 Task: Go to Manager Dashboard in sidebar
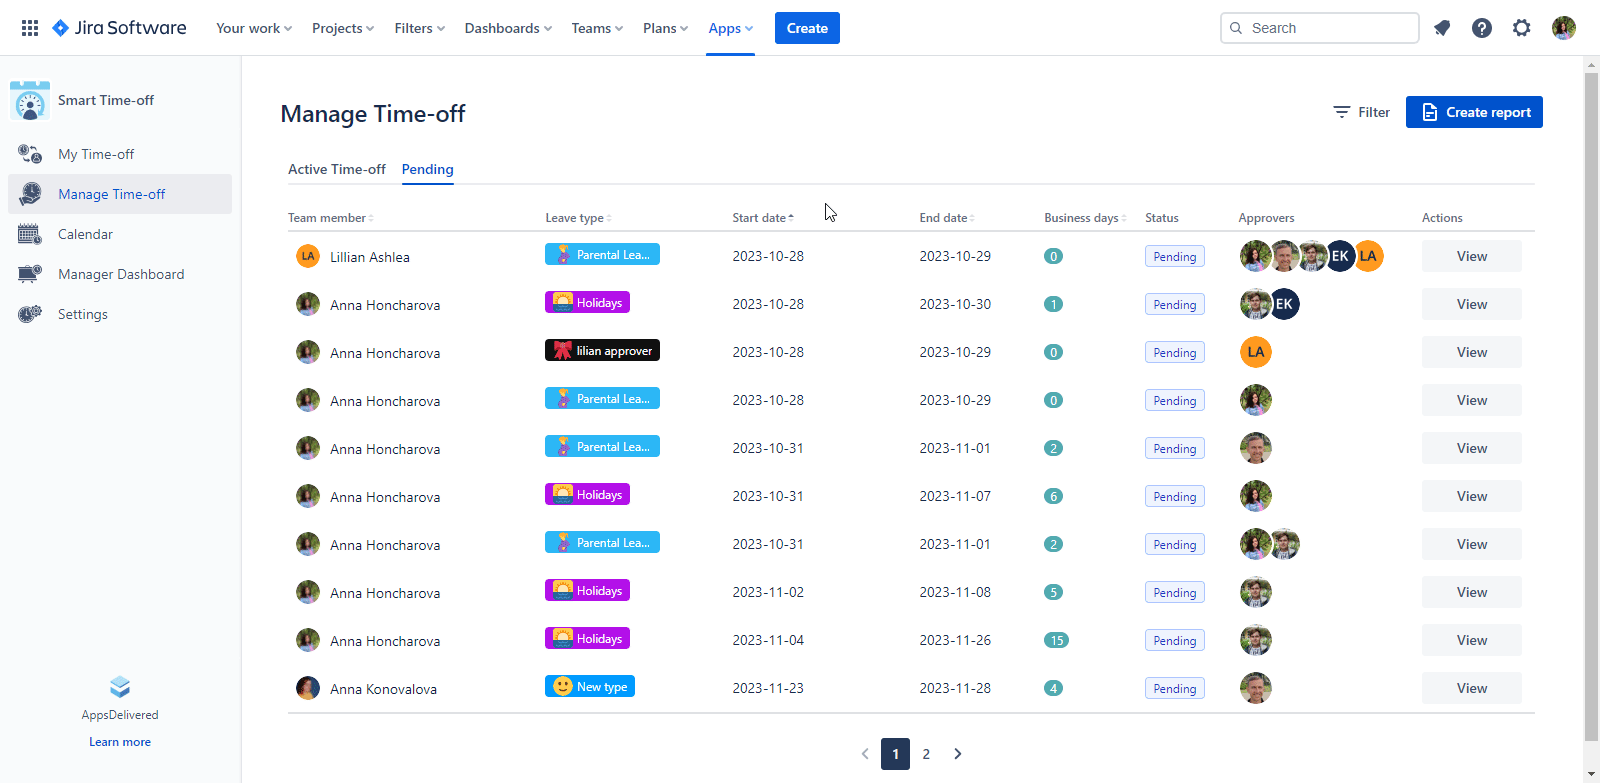point(121,274)
